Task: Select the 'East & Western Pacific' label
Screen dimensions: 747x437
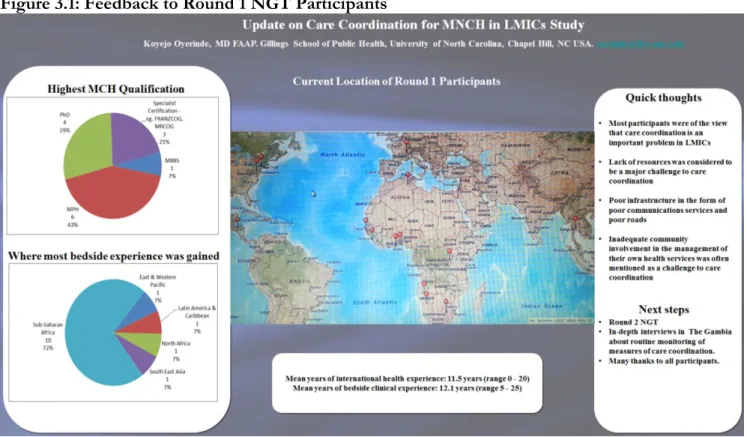Action: pyautogui.click(x=158, y=288)
